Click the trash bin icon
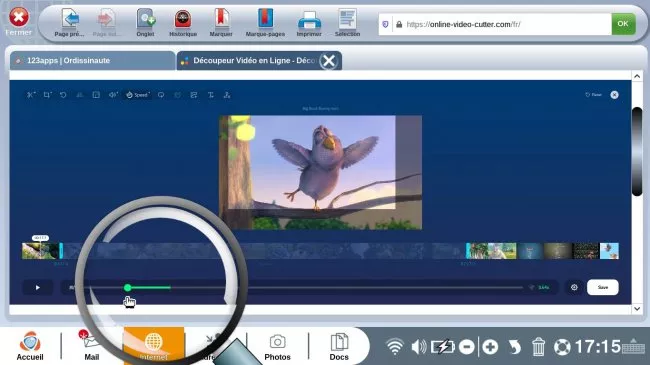650x365 pixels. 538,347
